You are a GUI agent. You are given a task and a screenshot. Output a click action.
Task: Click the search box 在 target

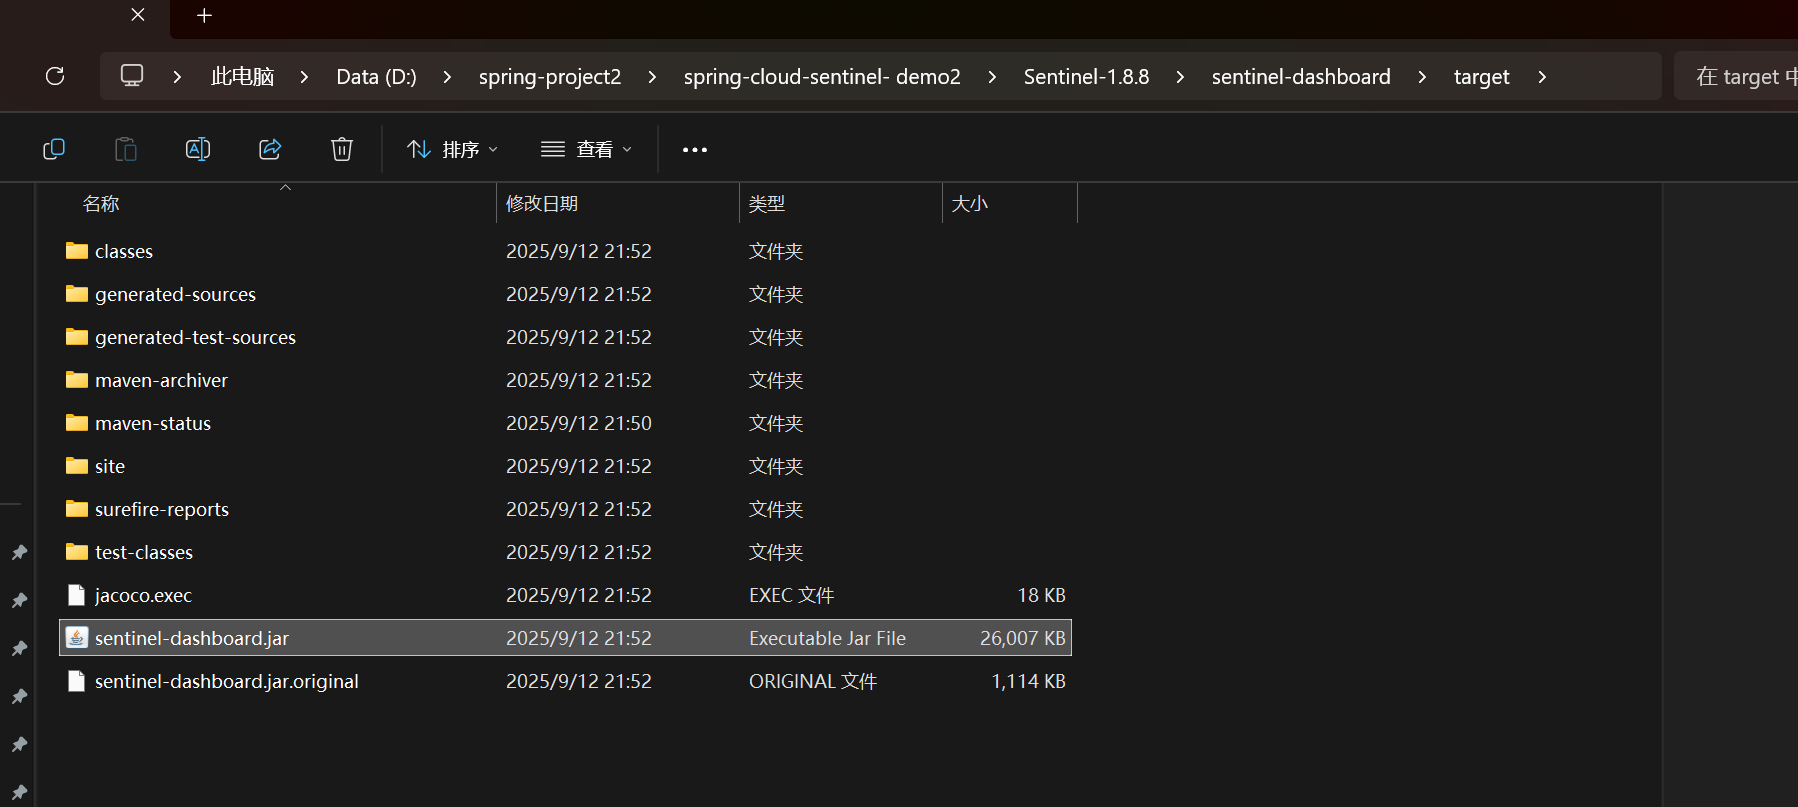point(1736,76)
